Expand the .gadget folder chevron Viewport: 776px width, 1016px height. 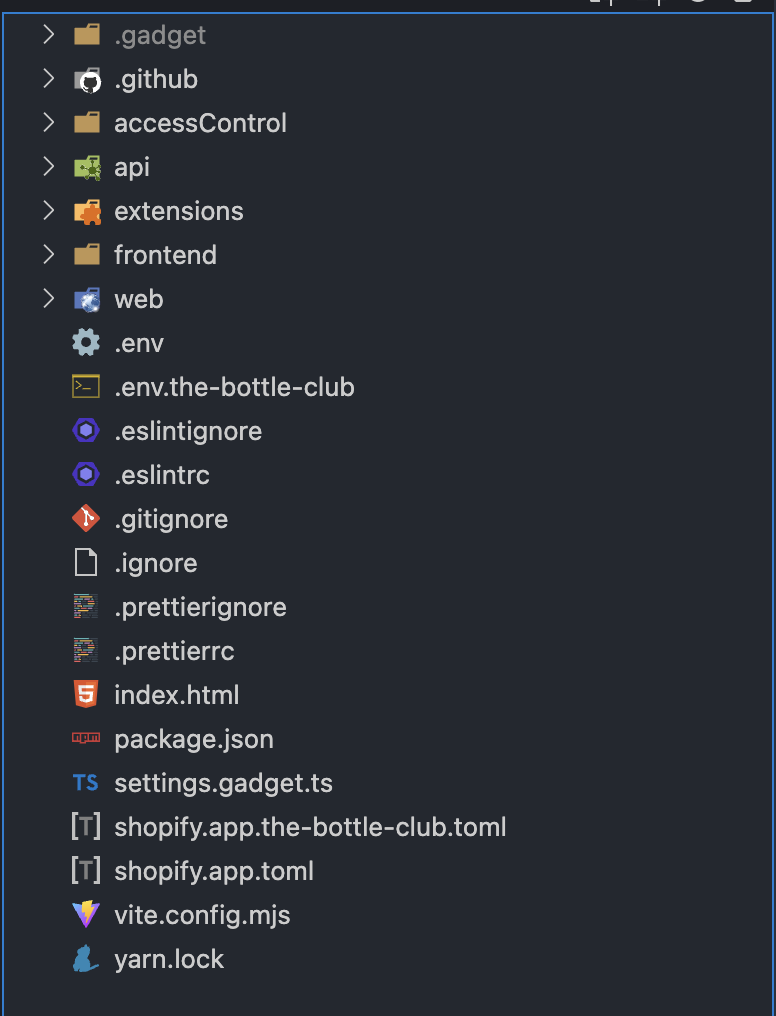(48, 35)
